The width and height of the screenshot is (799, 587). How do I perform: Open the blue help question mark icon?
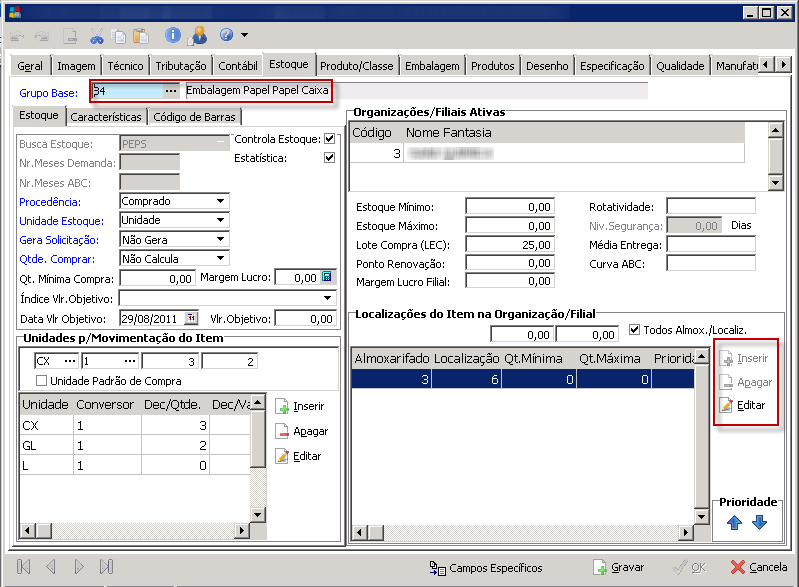(225, 36)
